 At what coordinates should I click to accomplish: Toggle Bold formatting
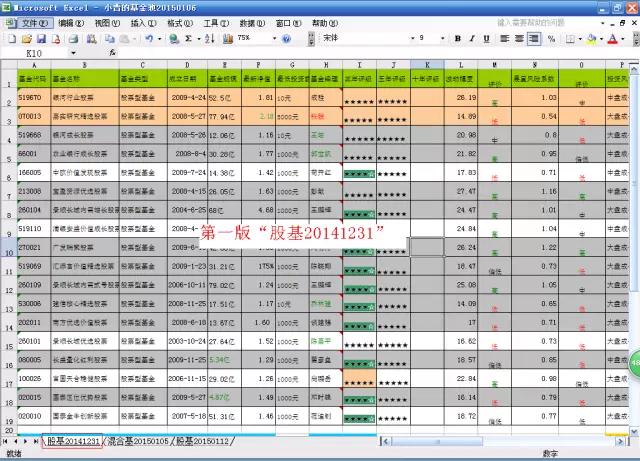[x=458, y=39]
